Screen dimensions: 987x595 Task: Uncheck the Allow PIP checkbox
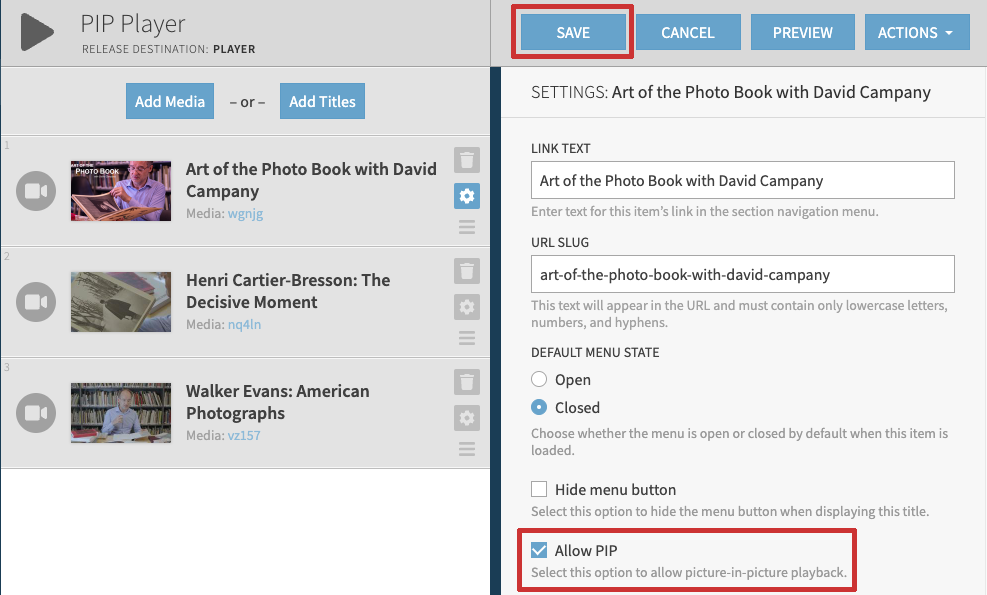coord(540,550)
